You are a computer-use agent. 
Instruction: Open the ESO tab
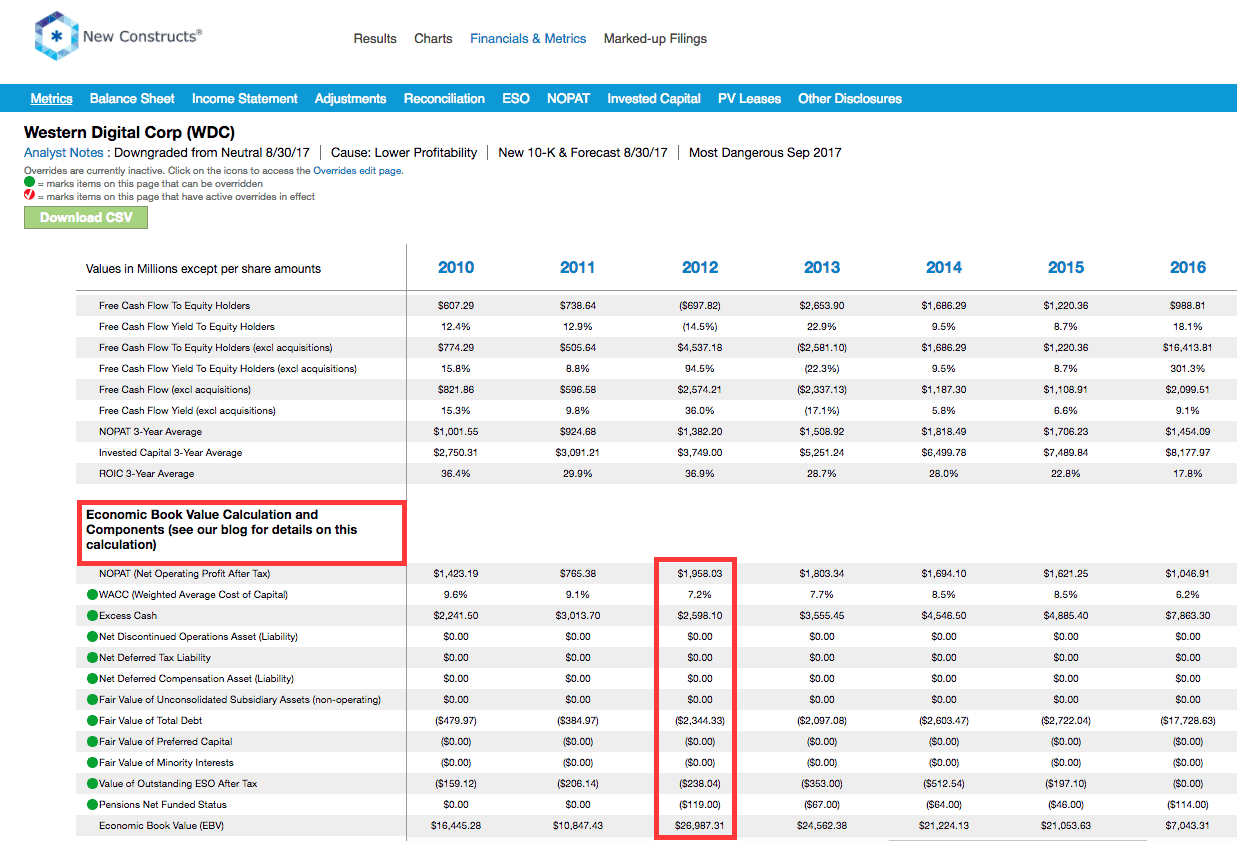click(516, 98)
